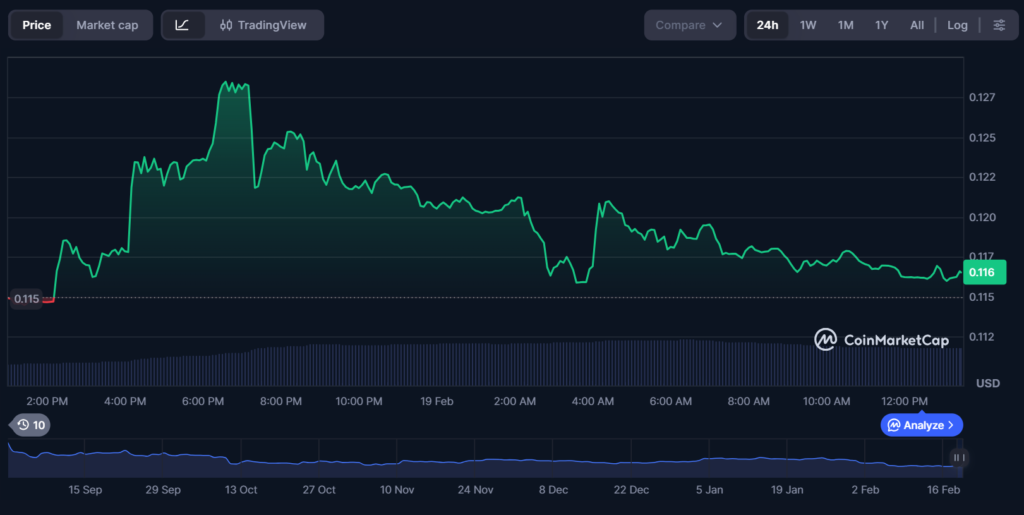The height and width of the screenshot is (515, 1024).
Task: Open chart settings sliders icon
Action: (998, 25)
